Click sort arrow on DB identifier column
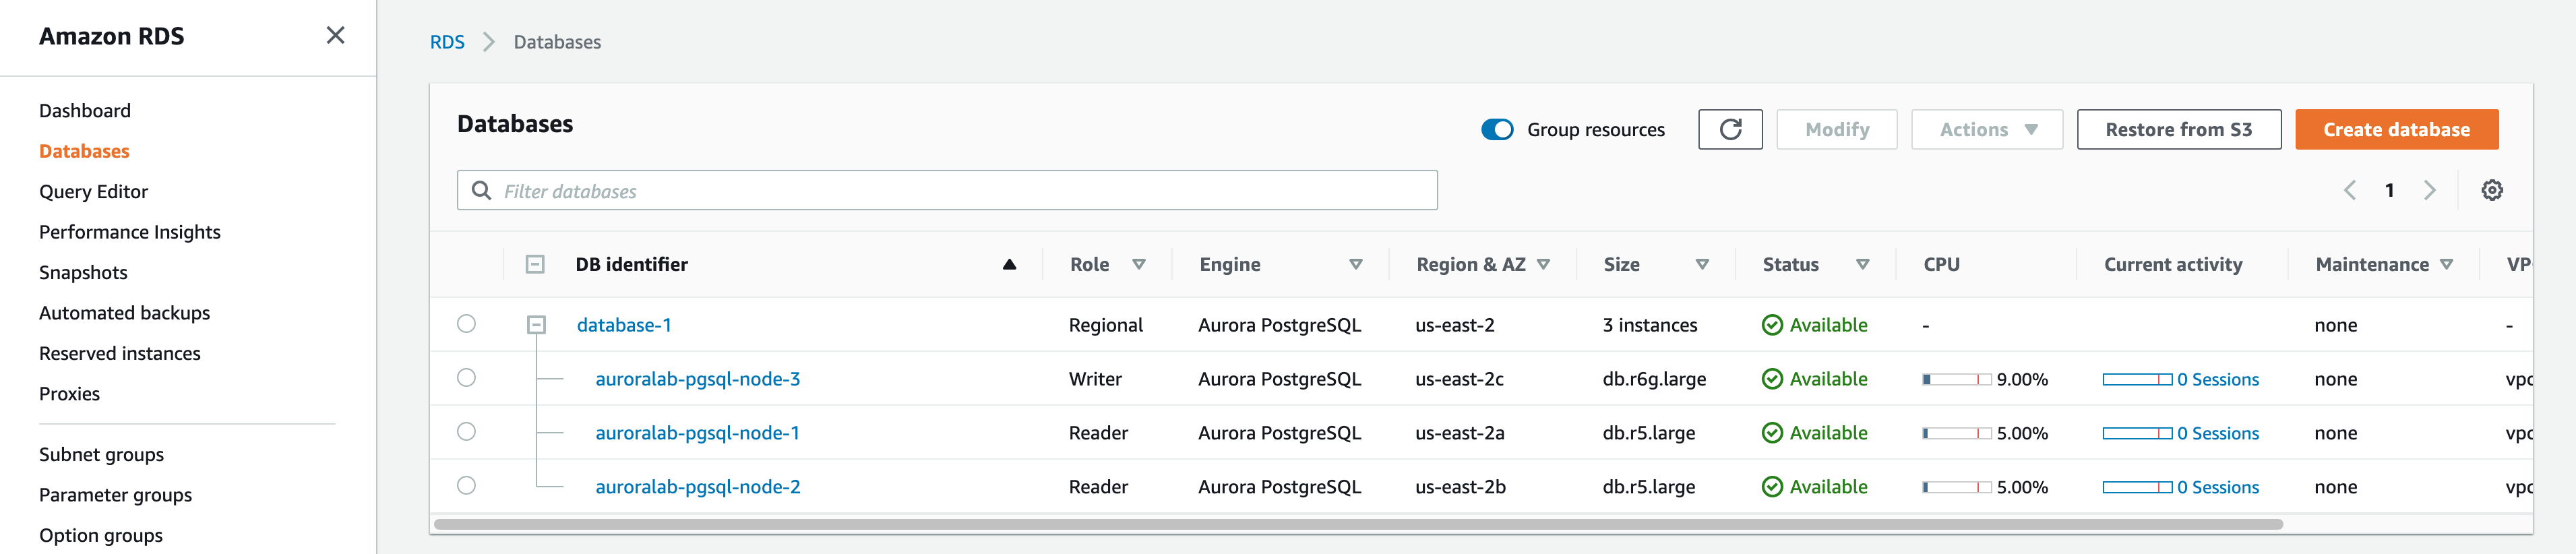Screen dimensions: 2576x554 (x=1009, y=265)
